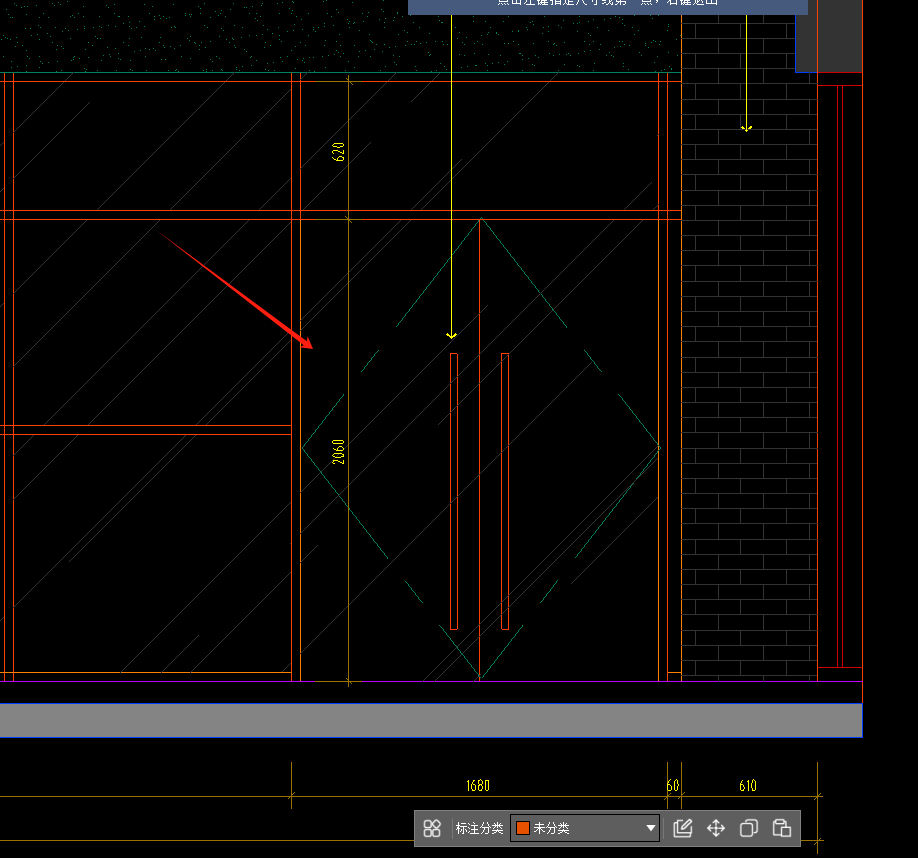Viewport: 918px width, 858px height.
Task: Click the 标注分类 label
Action: (x=479, y=828)
